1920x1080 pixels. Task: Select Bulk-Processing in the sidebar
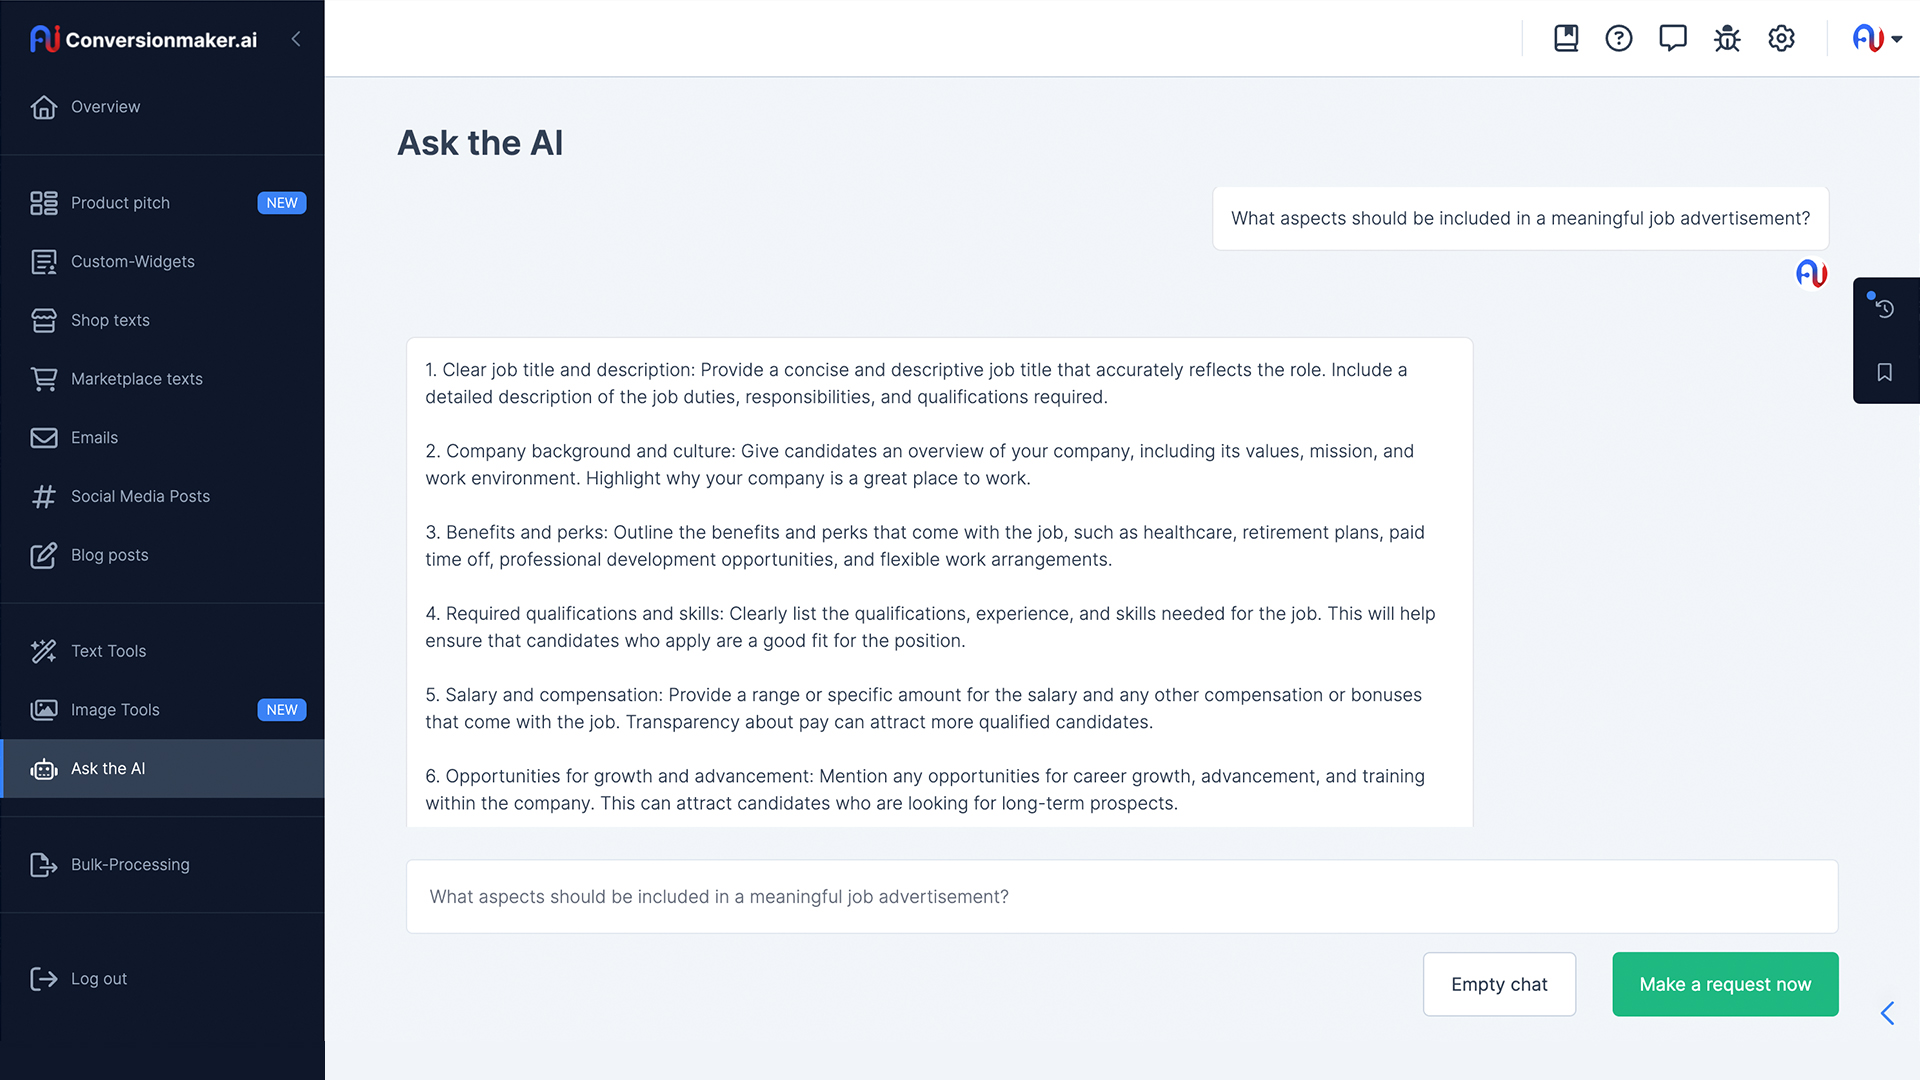click(x=130, y=865)
